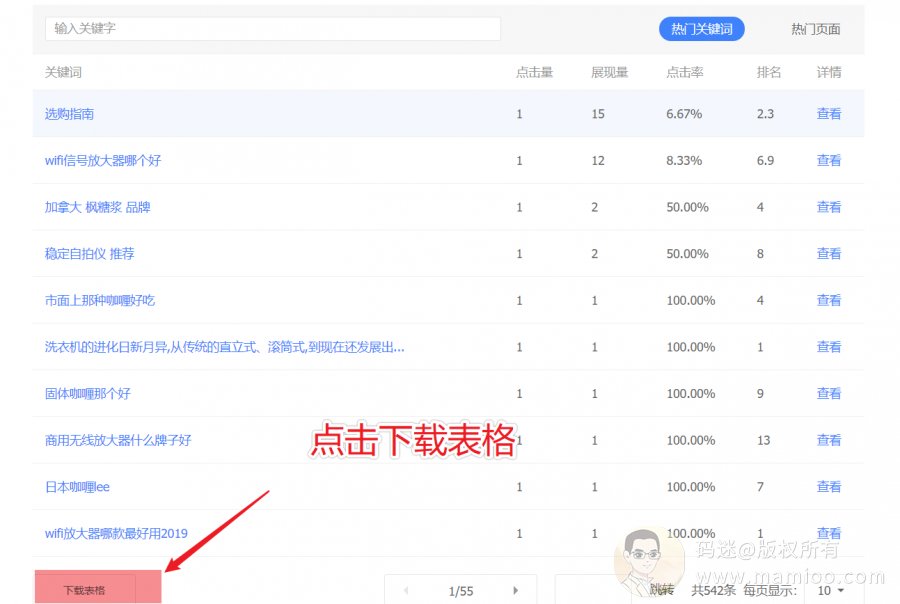Click the 点击率 column header
Screen dimensions: 900x604
pyautogui.click(x=685, y=72)
